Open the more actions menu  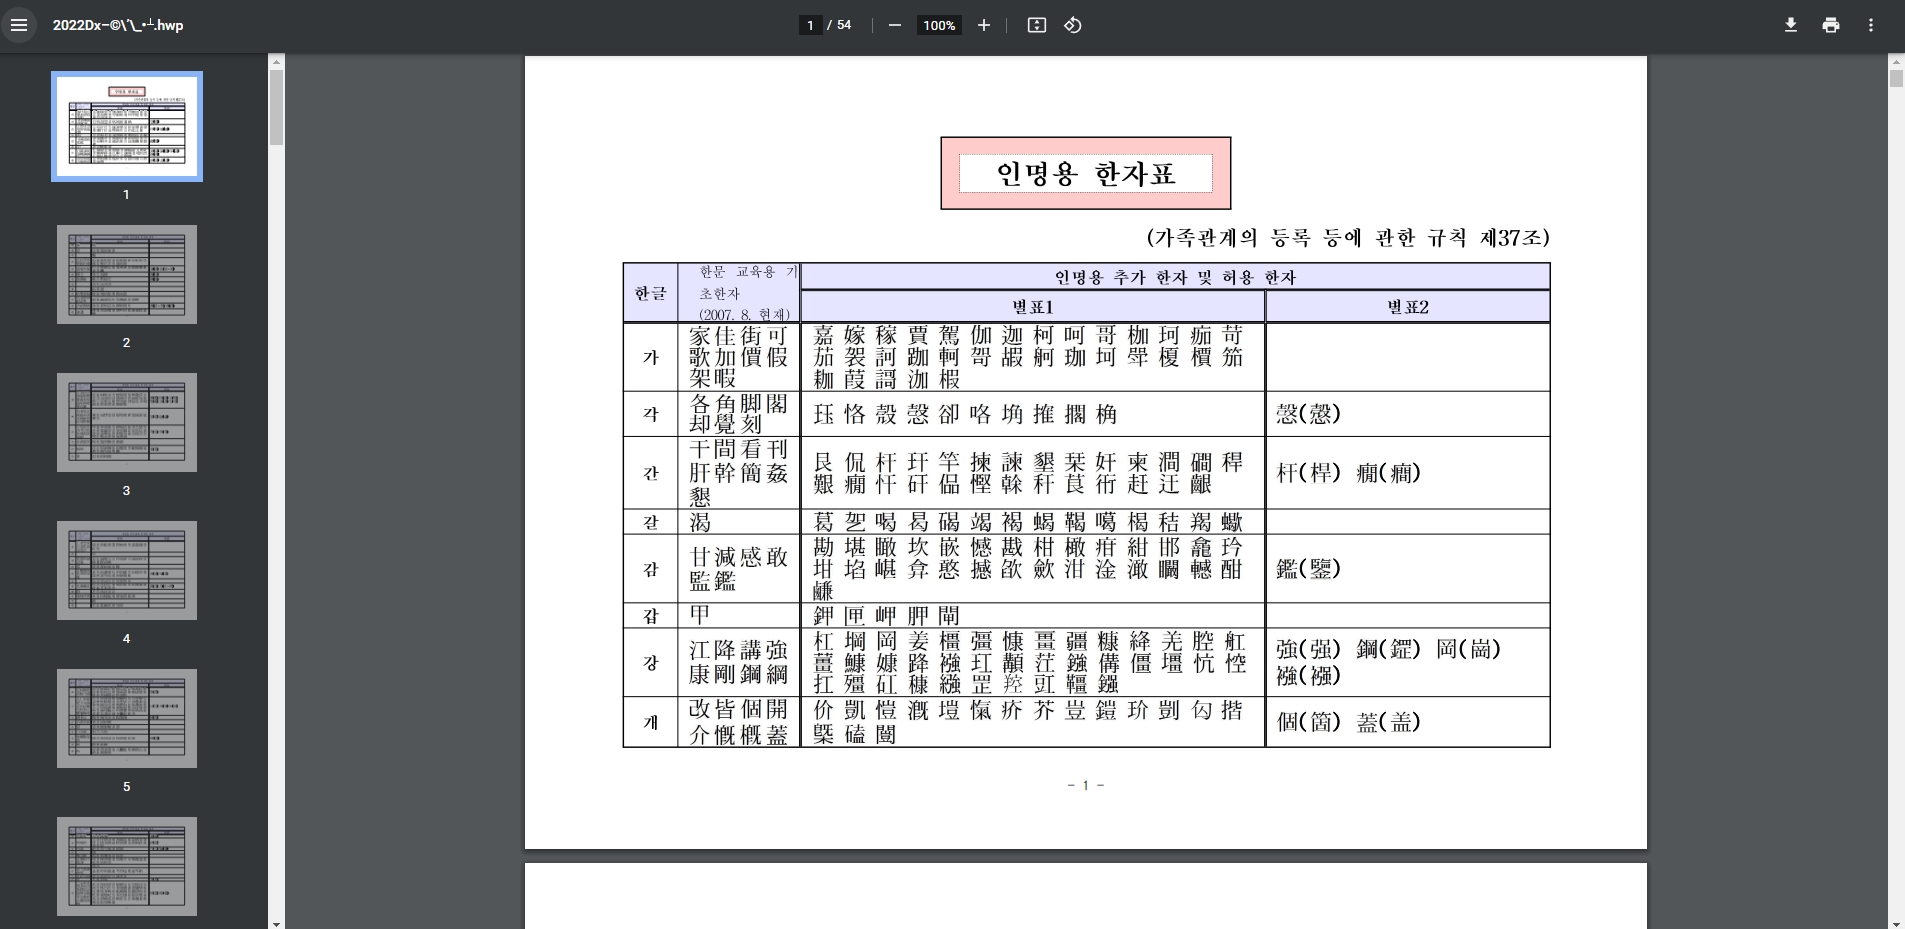(1871, 25)
